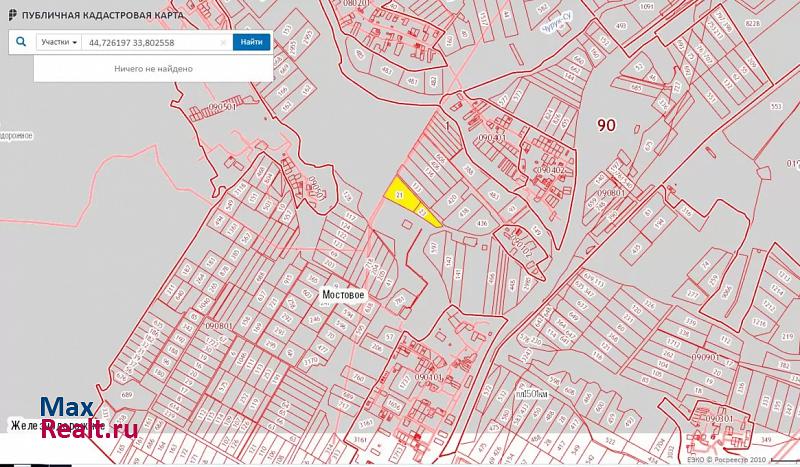Open the Участки search type dropdown
This screenshot has width=800, height=467.
59,43
